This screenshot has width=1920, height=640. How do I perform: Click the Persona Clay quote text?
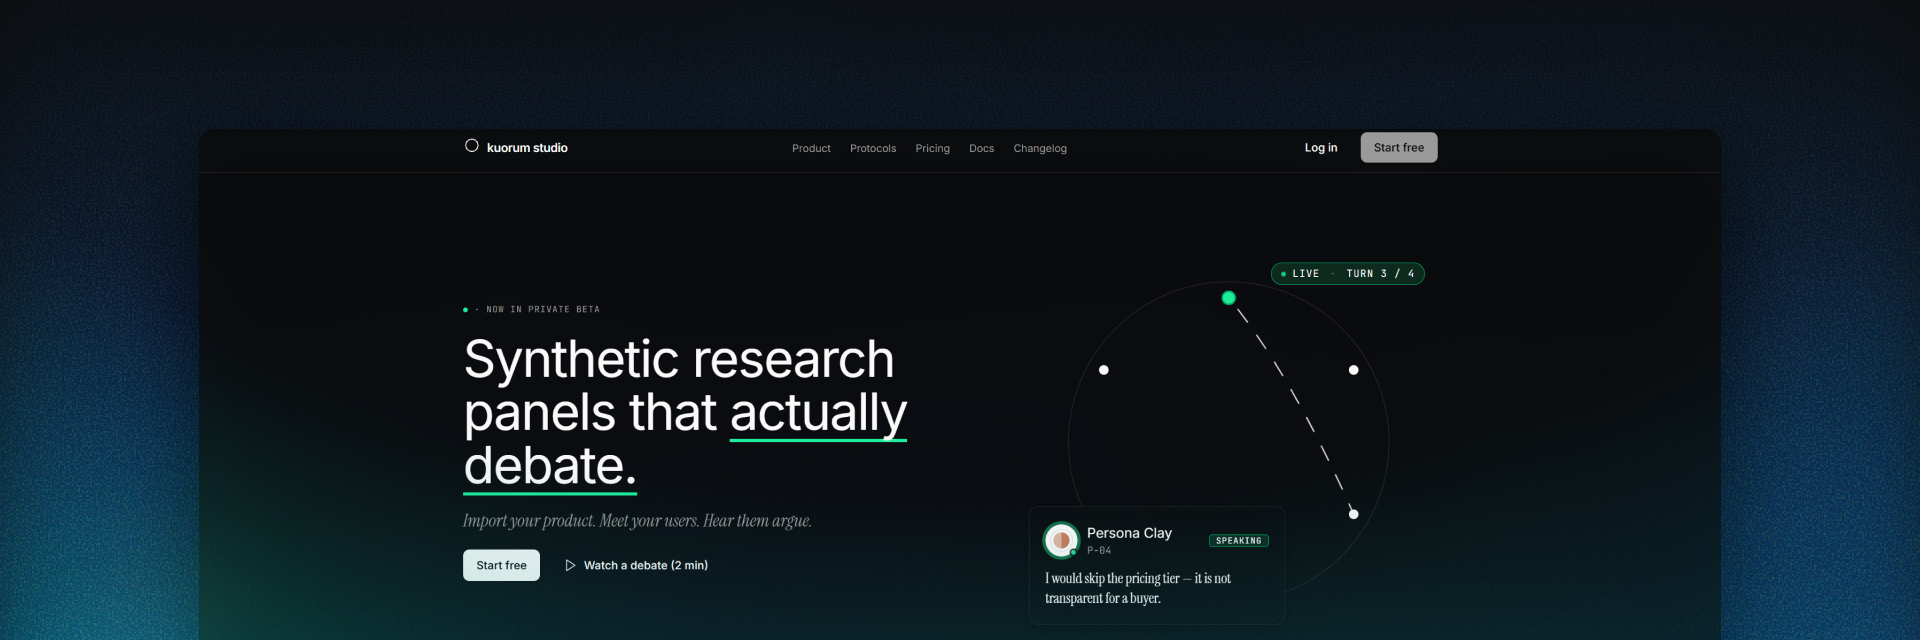1138,588
